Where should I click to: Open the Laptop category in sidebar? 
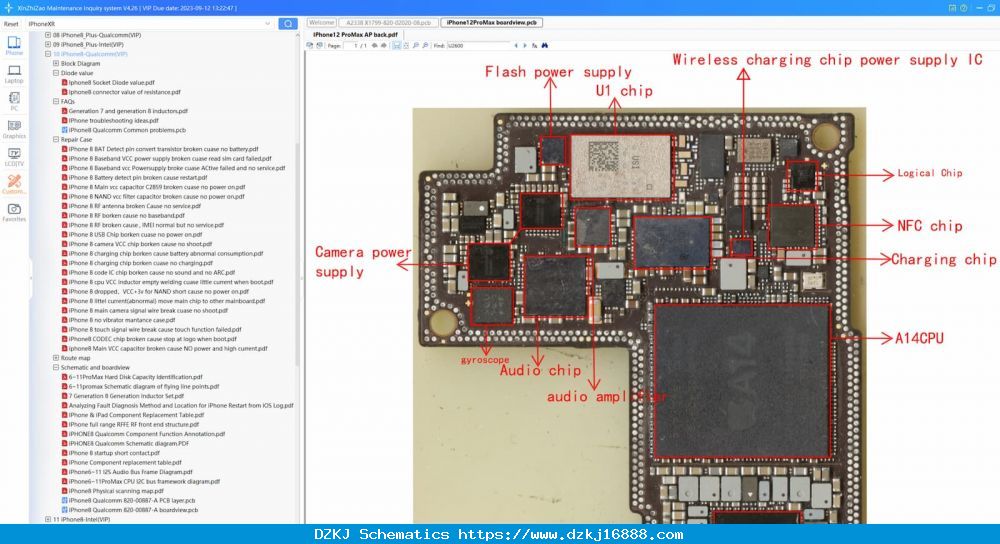[x=14, y=74]
